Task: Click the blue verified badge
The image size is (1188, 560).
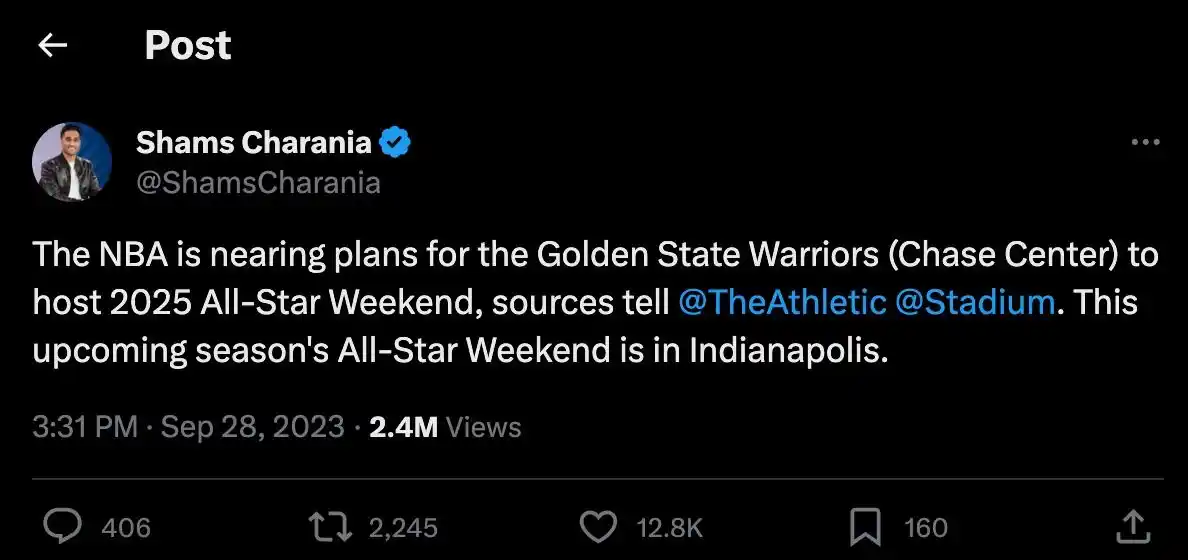Action: pyautogui.click(x=396, y=143)
